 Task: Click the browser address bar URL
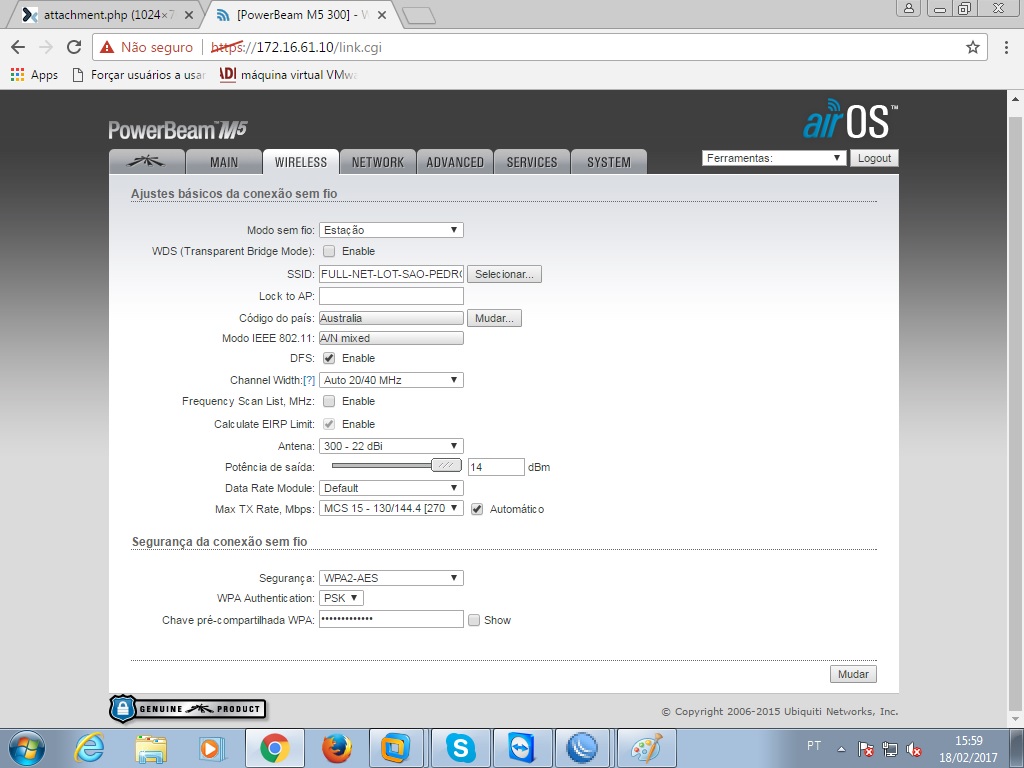(x=296, y=47)
